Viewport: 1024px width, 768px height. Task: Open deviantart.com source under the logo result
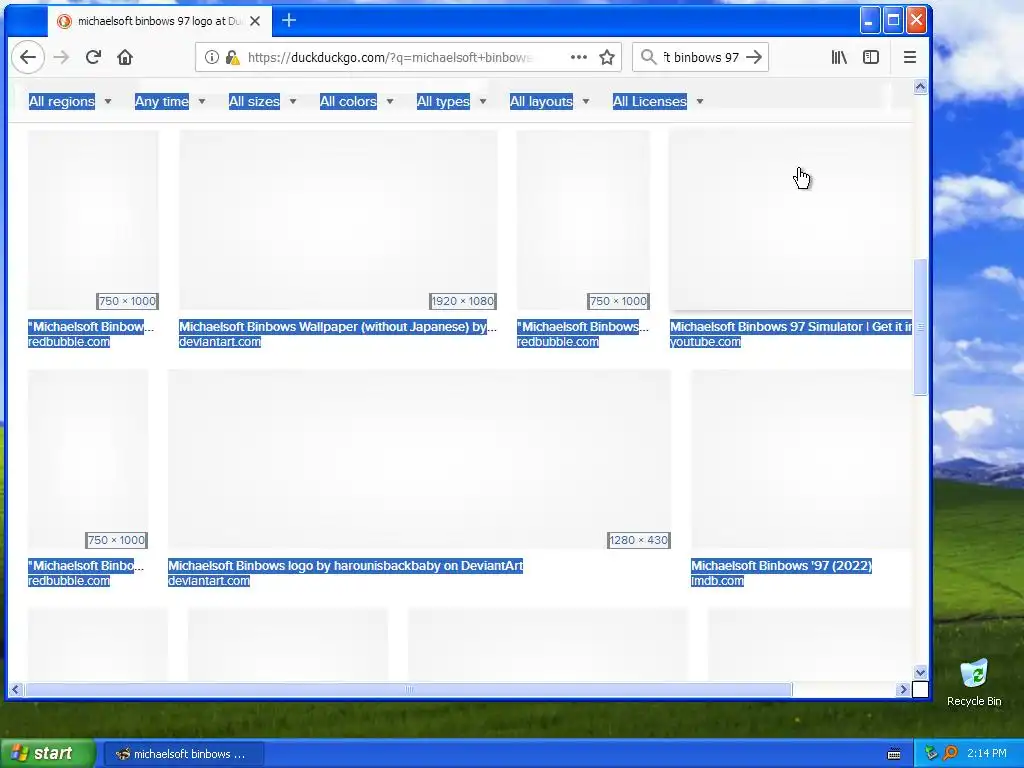click(208, 581)
